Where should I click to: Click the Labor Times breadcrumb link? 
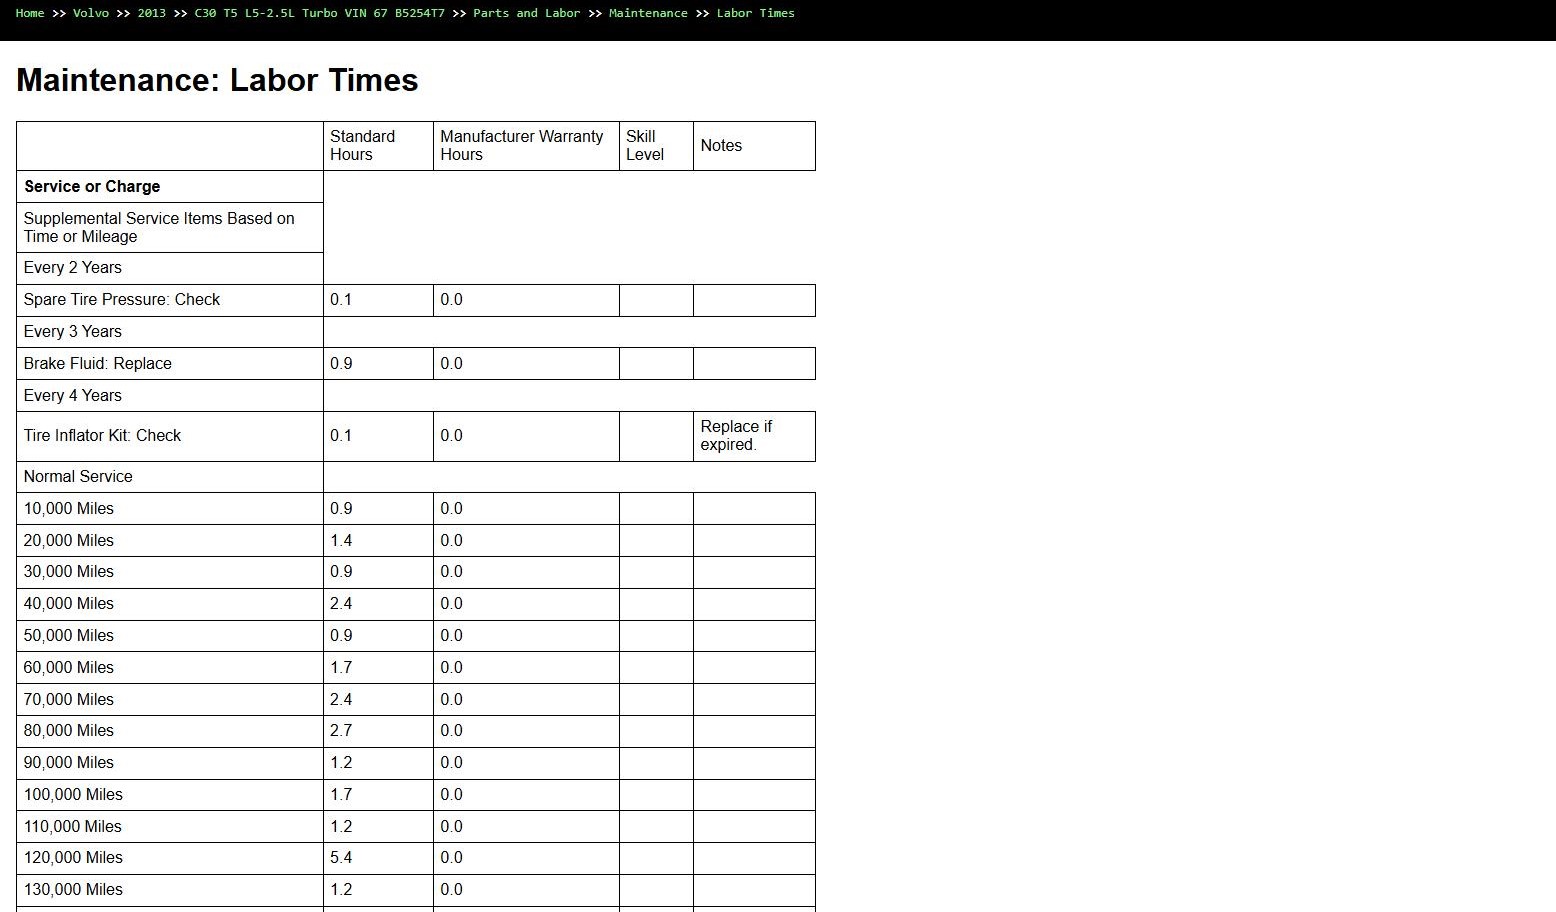coord(756,13)
